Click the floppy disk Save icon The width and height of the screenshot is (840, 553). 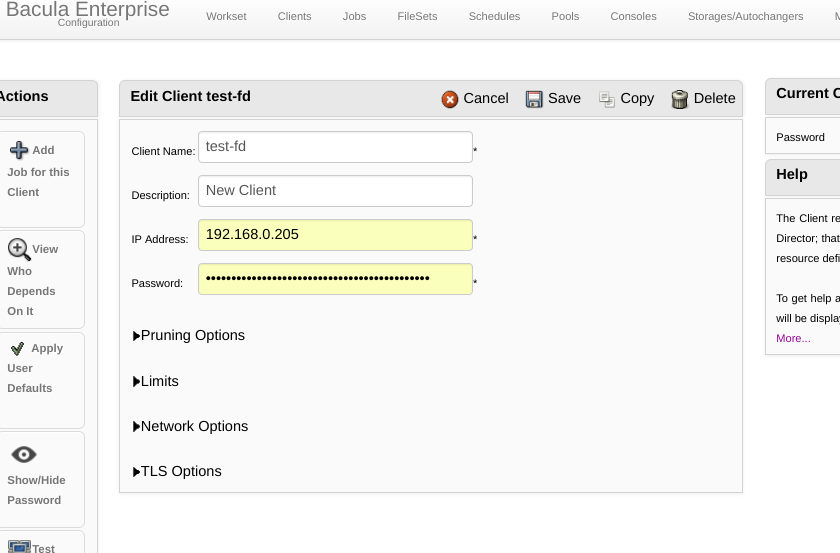[x=534, y=99]
